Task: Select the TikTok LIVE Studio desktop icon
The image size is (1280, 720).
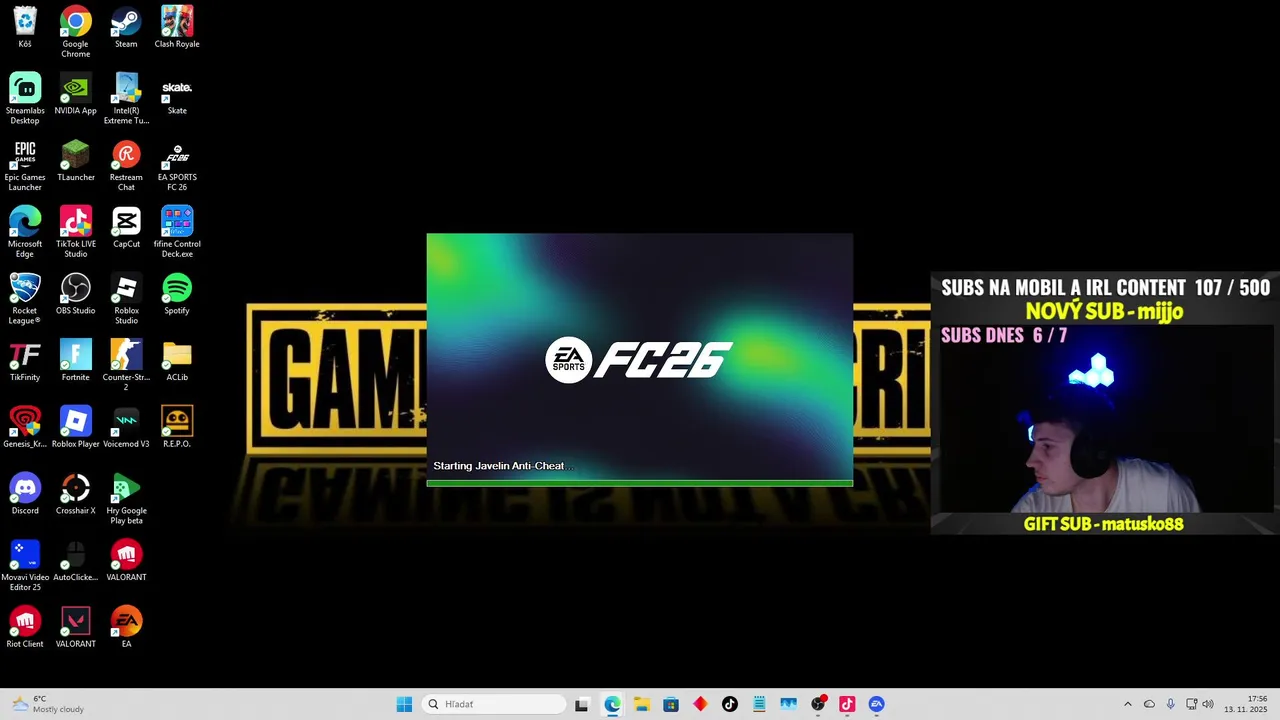Action: pos(76,232)
